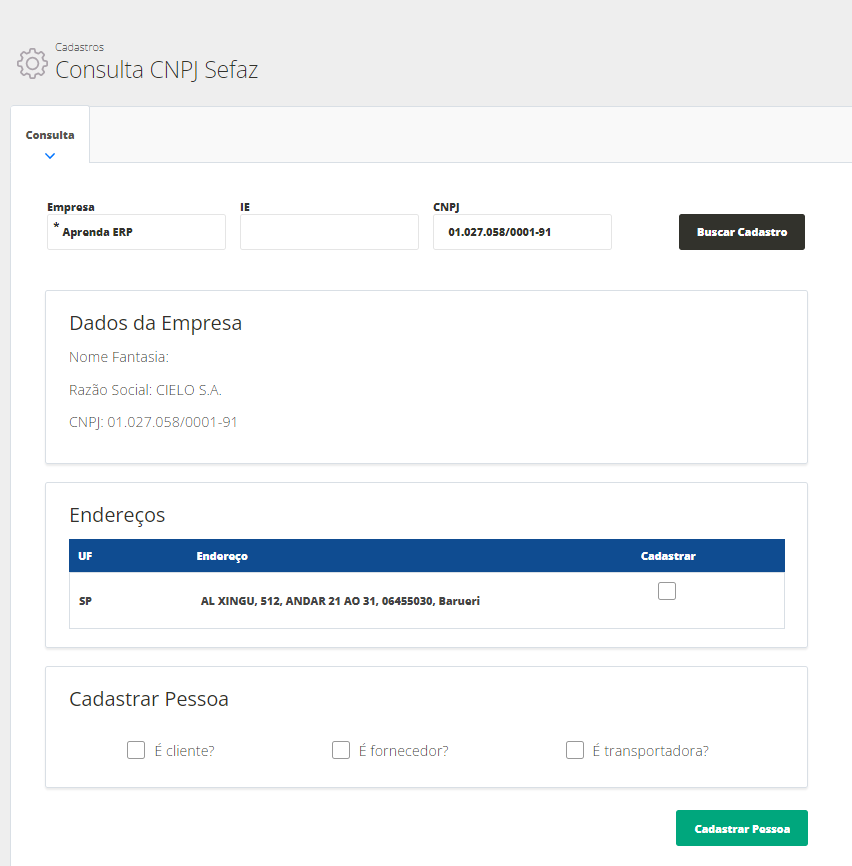
Task: Click the Consulta CNPJ Sefaz page title
Action: [x=156, y=70]
